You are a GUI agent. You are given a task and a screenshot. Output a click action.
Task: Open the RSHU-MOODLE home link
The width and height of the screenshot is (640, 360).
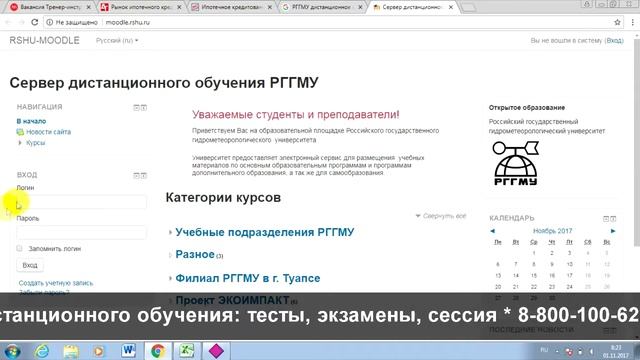click(44, 40)
